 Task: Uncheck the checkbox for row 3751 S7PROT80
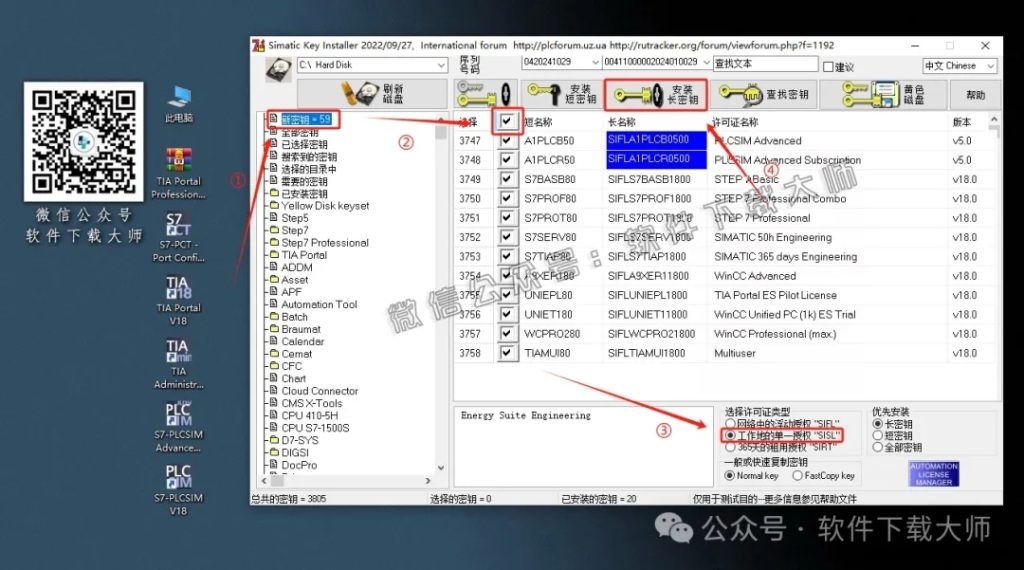pyautogui.click(x=507, y=217)
